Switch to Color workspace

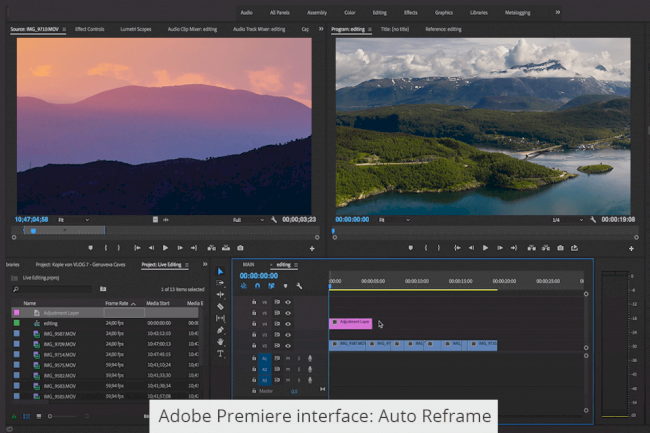tap(349, 12)
